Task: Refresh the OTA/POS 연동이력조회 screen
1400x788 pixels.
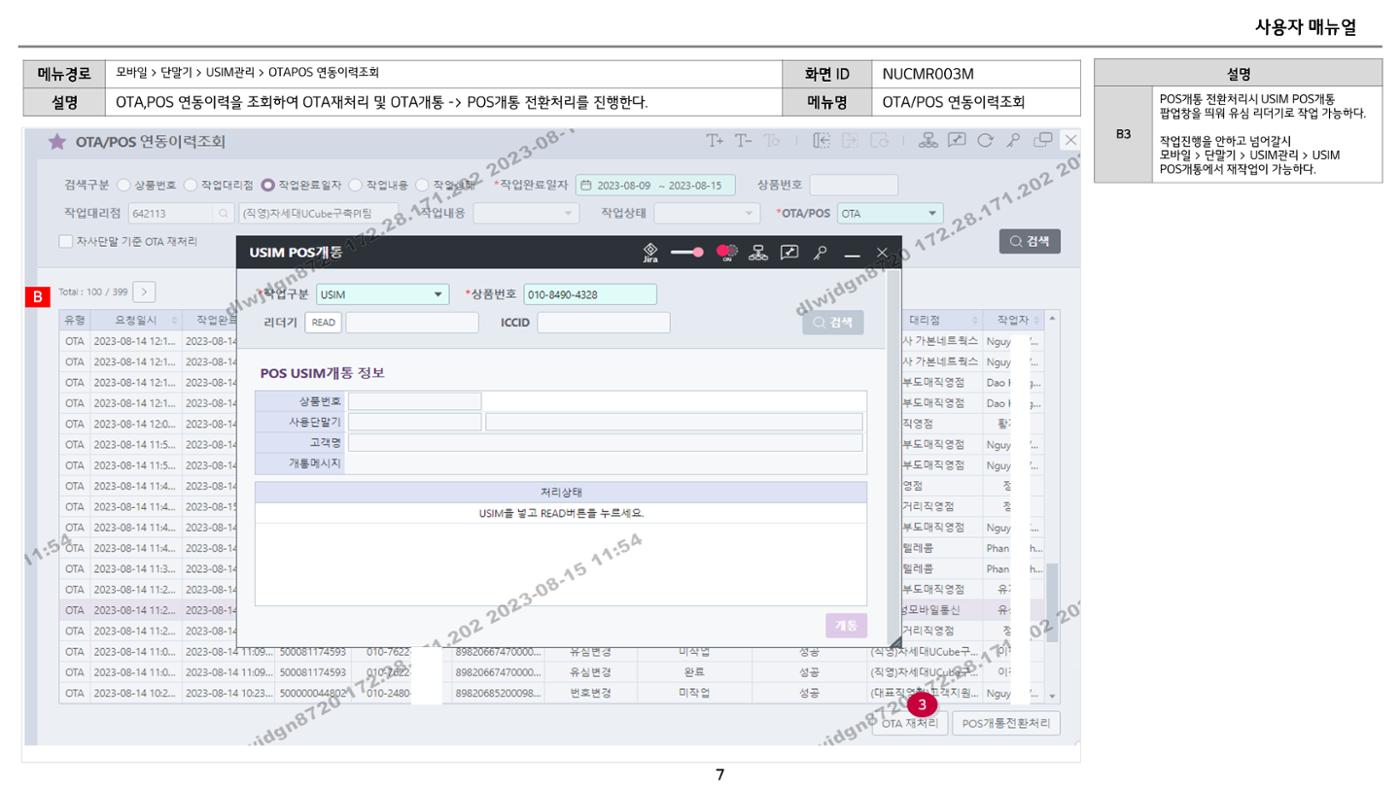Action: 985,141
